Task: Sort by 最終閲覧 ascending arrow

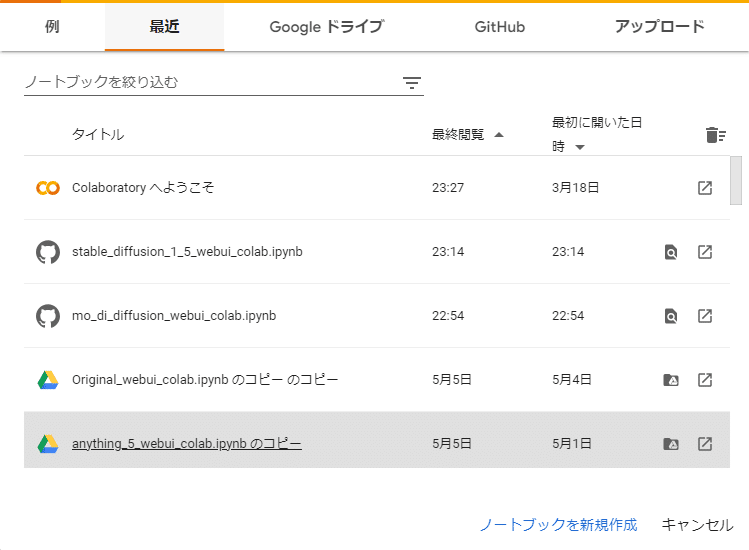Action: pyautogui.click(x=499, y=135)
